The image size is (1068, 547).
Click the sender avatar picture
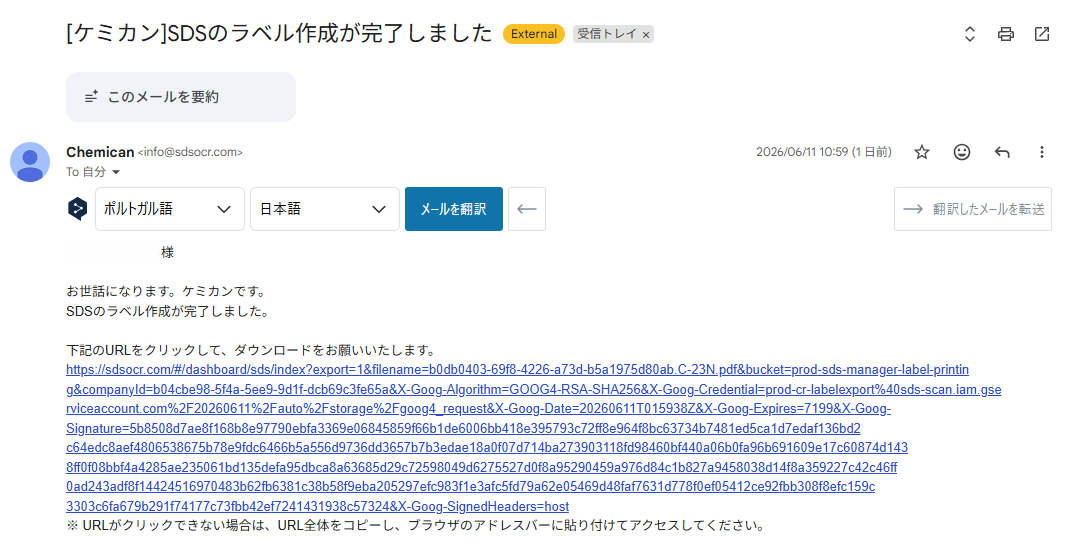30,162
